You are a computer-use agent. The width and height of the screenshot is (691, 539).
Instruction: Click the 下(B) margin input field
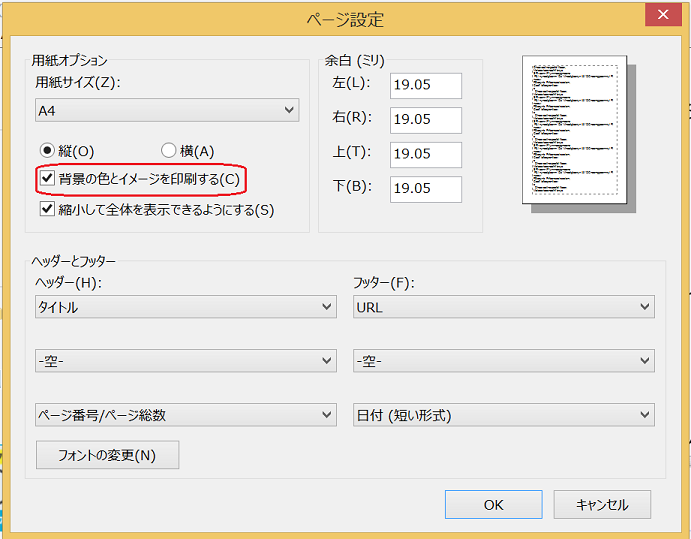[426, 189]
